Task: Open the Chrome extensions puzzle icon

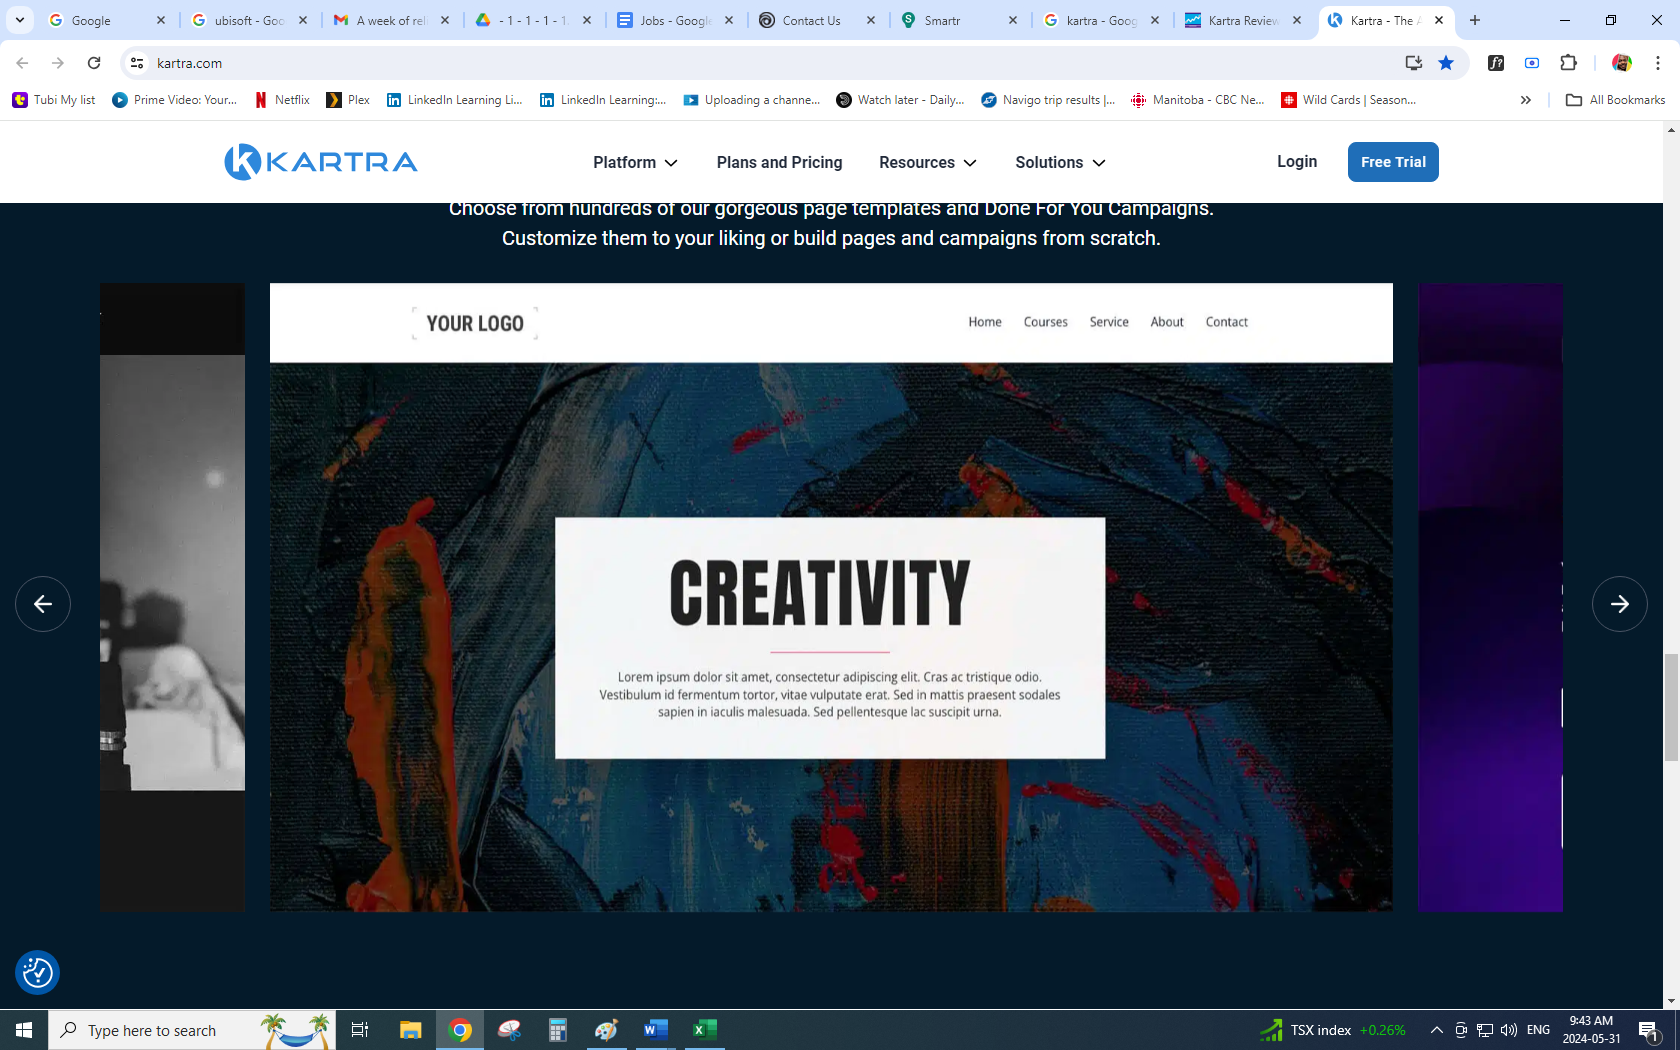Action: 1568,63
